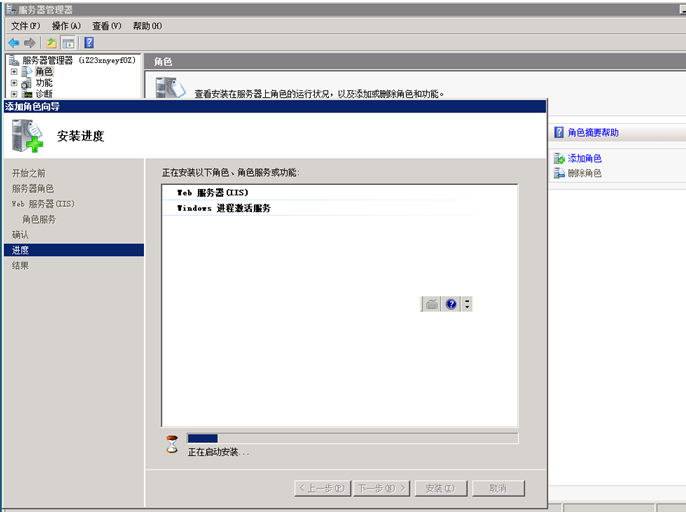Open the 操作(A) menu
The height and width of the screenshot is (515, 686).
point(66,26)
